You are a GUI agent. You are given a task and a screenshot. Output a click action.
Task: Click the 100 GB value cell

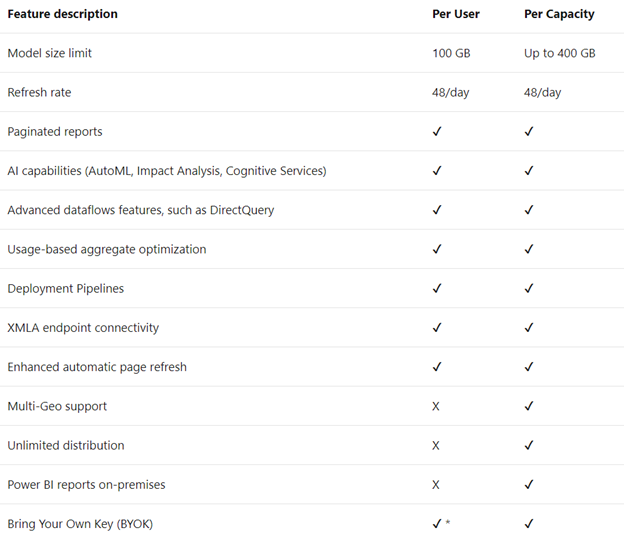(x=452, y=53)
